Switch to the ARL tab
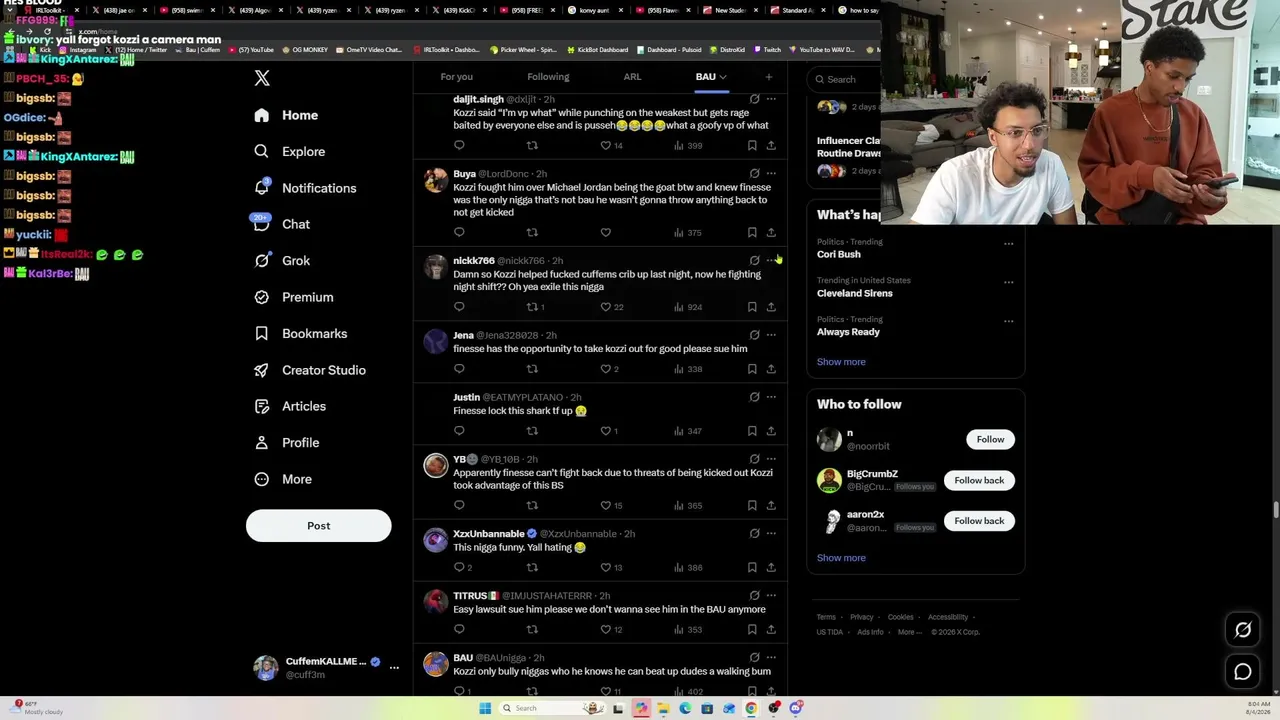The height and width of the screenshot is (720, 1280). tap(632, 77)
